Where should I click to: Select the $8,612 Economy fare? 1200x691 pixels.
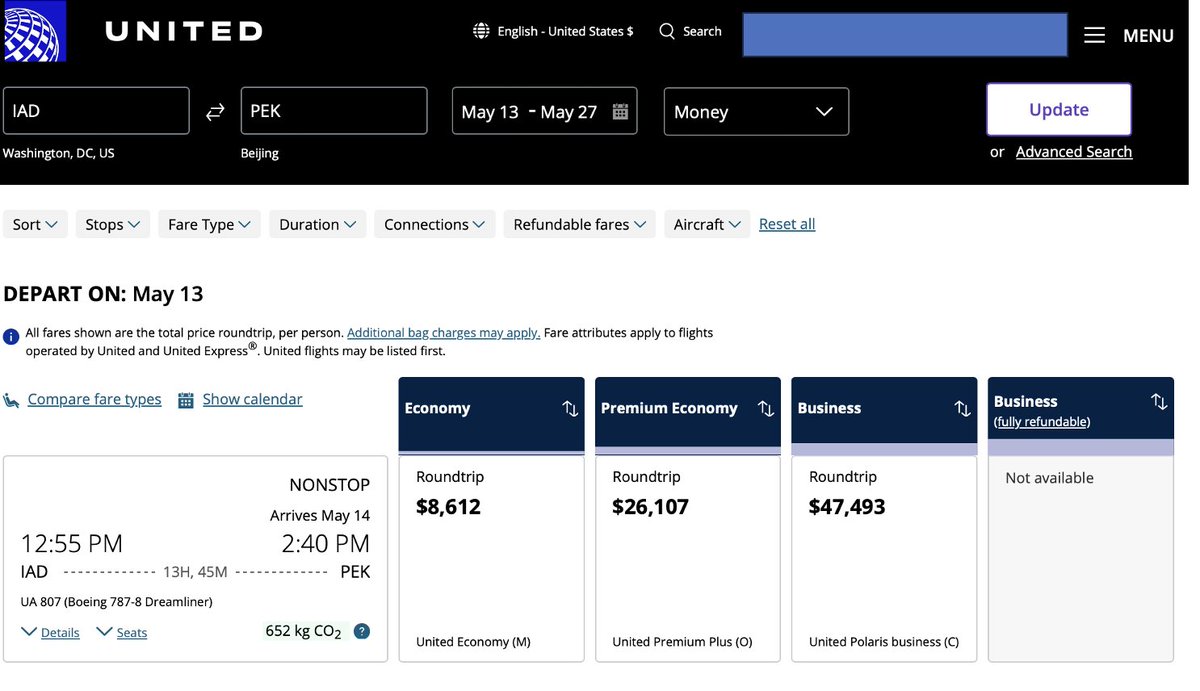point(491,559)
